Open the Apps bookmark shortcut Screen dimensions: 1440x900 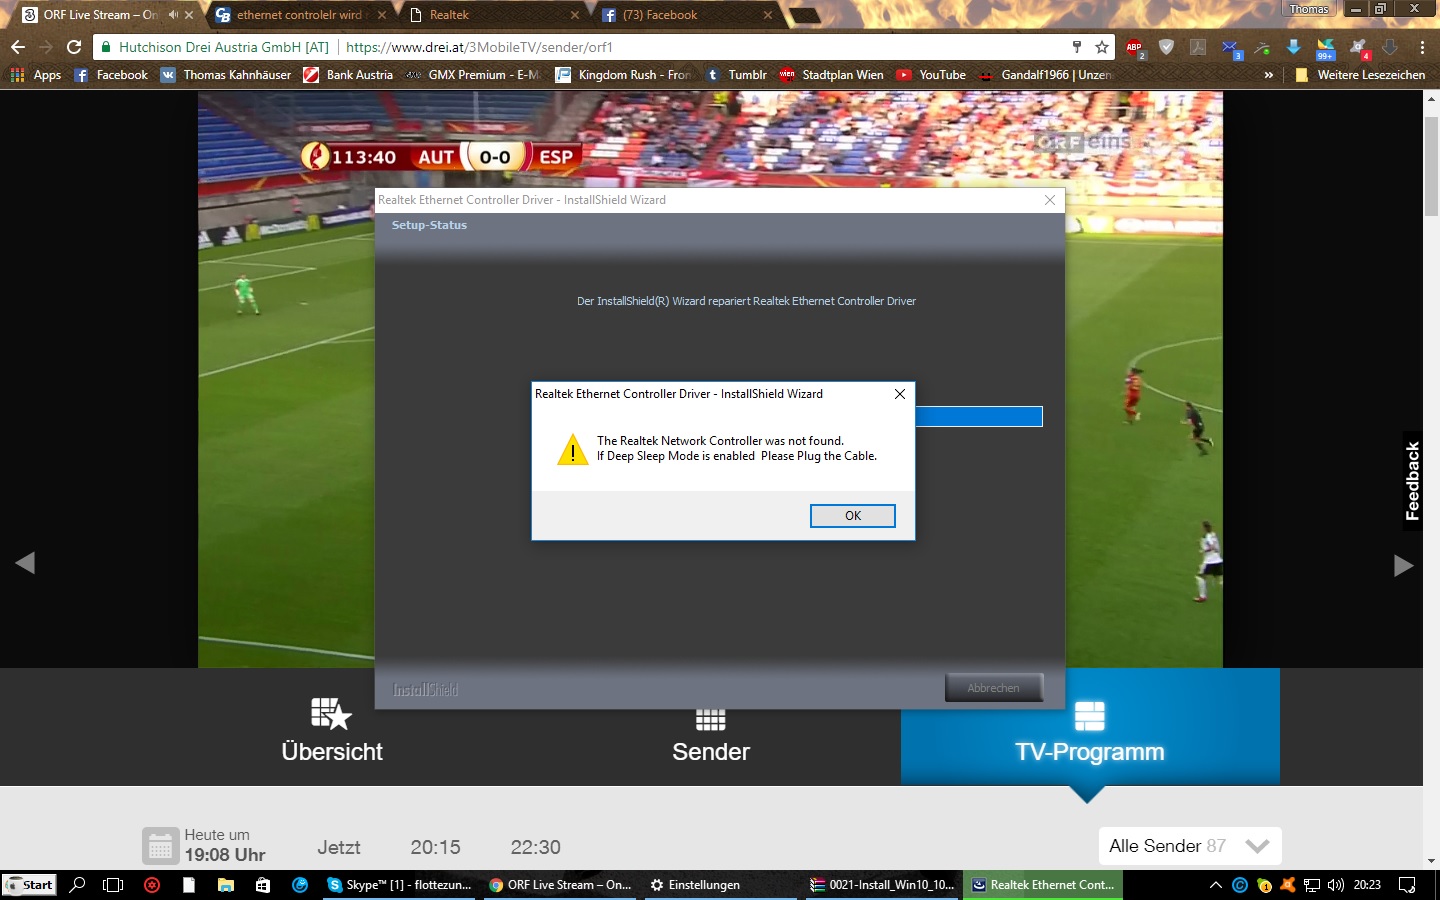click(x=36, y=75)
